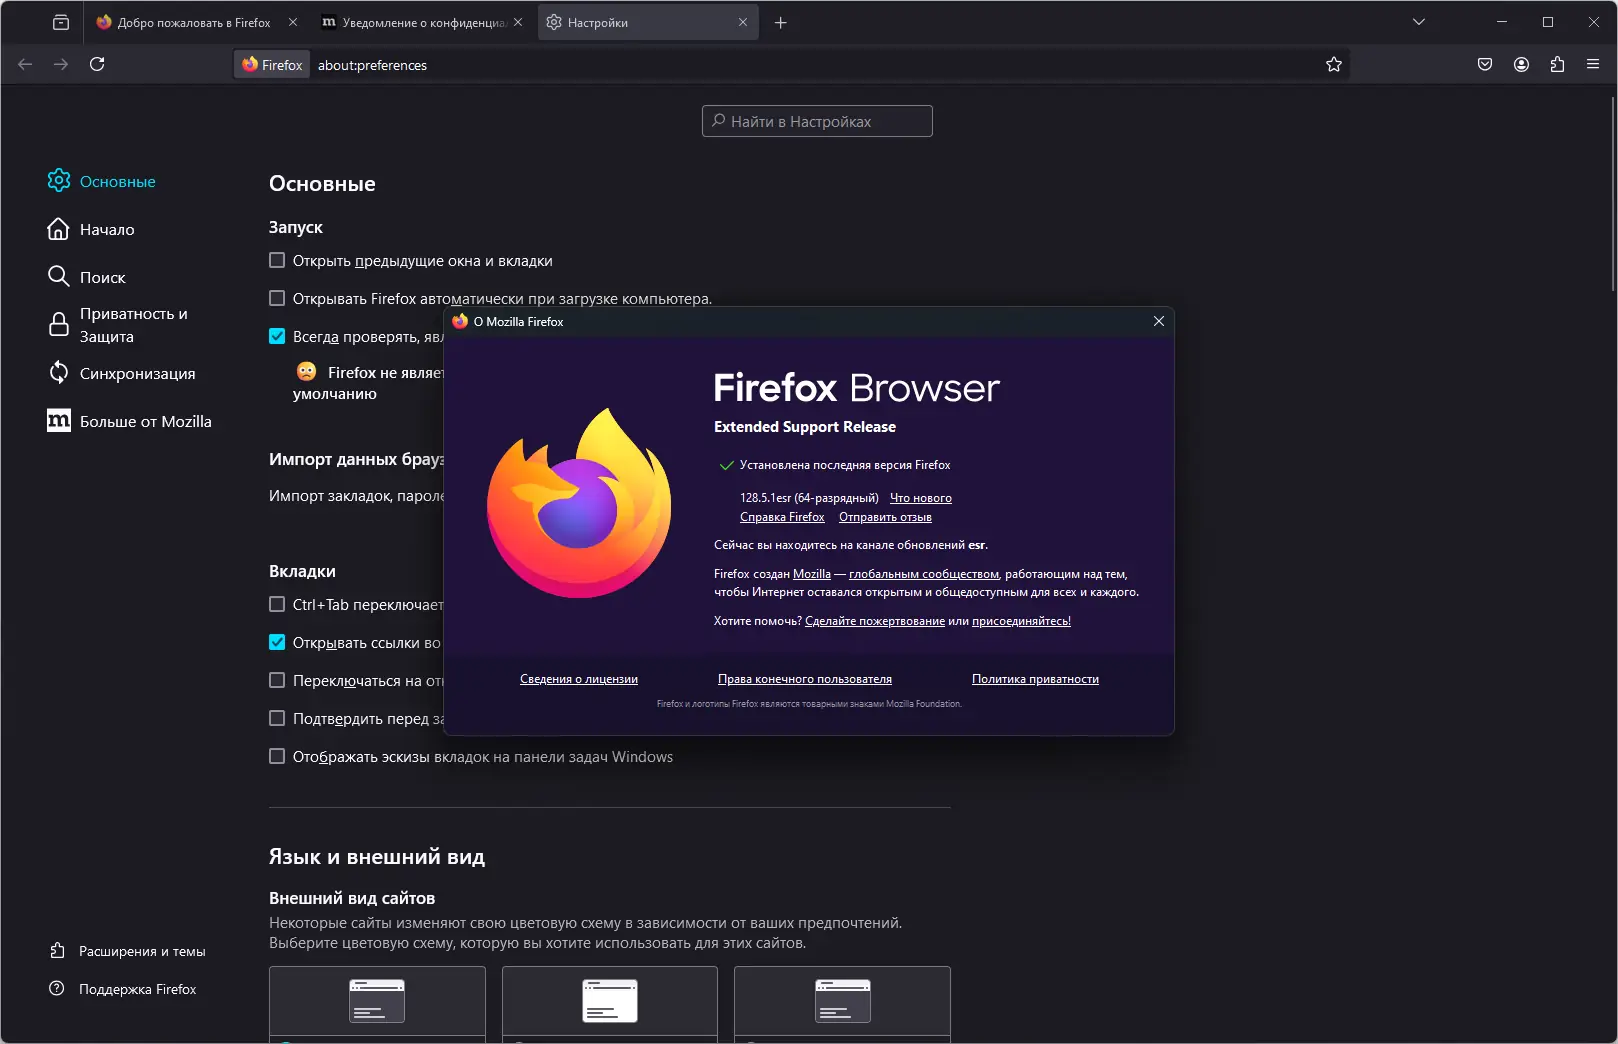Image resolution: width=1618 pixels, height=1044 pixels.
Task: Go forward using the forward arrow
Action: click(61, 64)
